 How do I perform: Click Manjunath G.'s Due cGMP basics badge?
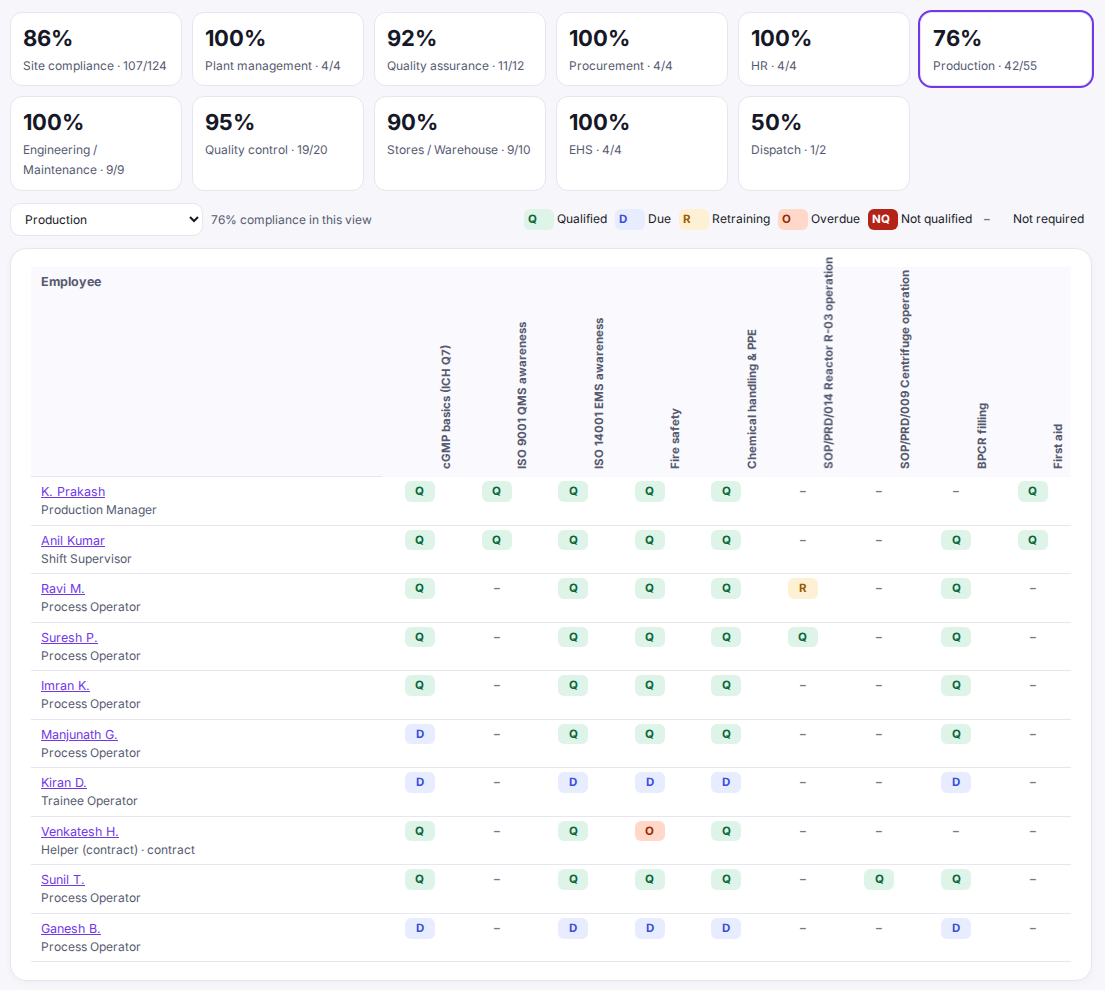tap(420, 734)
